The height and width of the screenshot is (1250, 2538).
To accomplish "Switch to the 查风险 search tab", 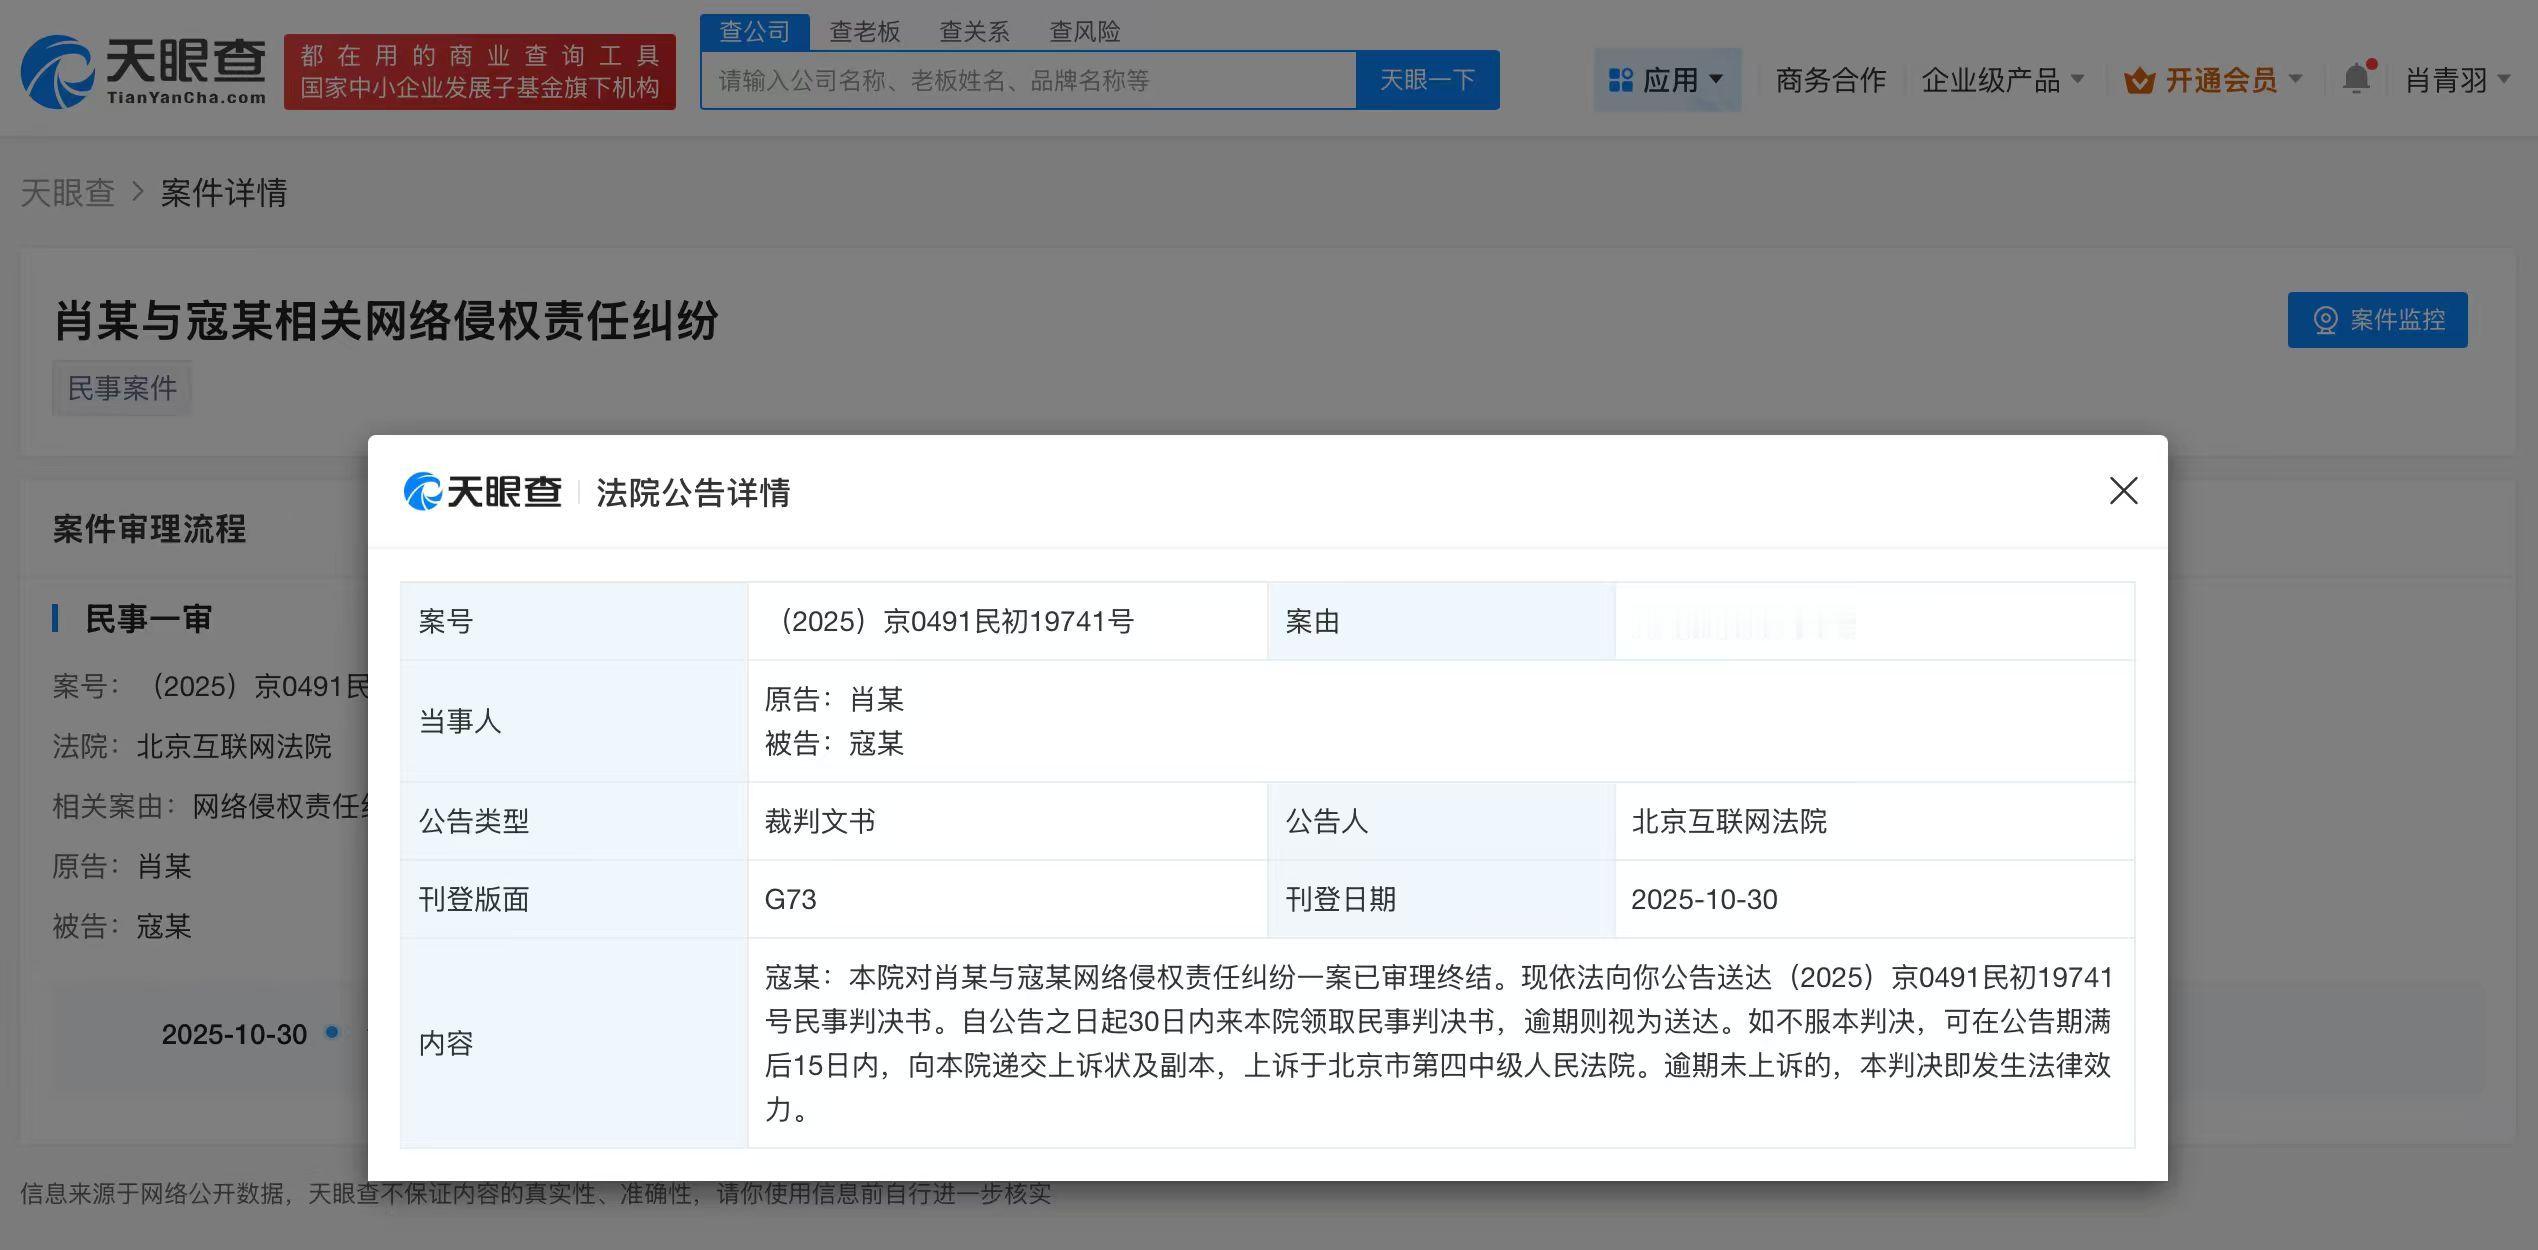I will coord(1084,31).
